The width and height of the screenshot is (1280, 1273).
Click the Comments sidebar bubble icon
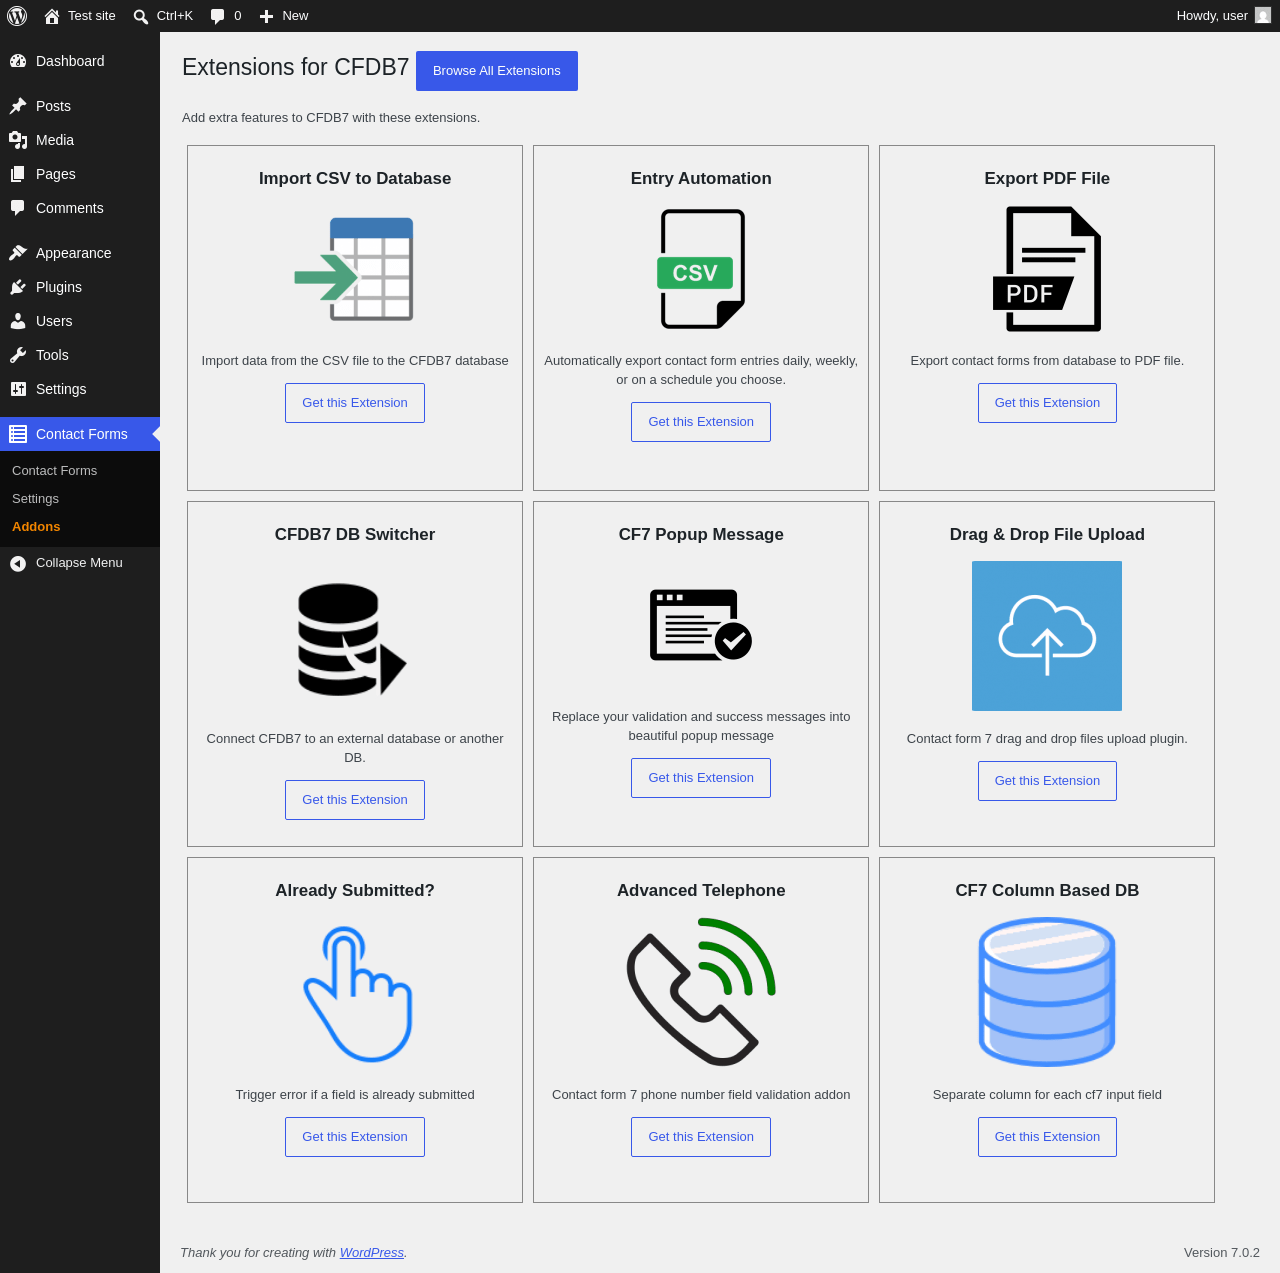coord(18,208)
